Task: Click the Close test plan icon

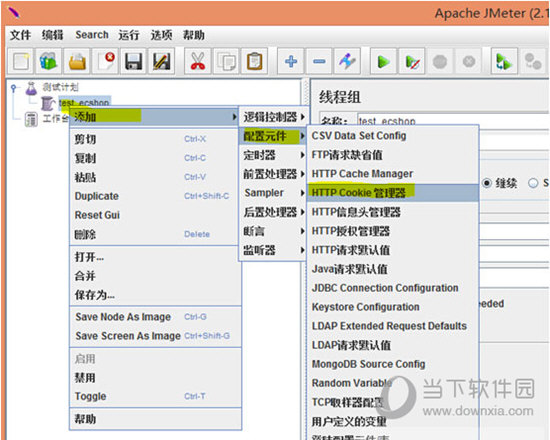Action: [x=105, y=61]
